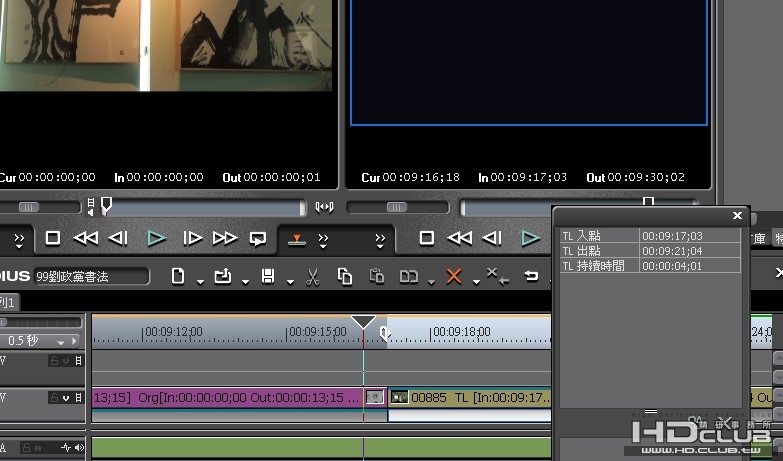Click the In point marker on the timeline ruler
The height and width of the screenshot is (461, 783).
pos(385,333)
